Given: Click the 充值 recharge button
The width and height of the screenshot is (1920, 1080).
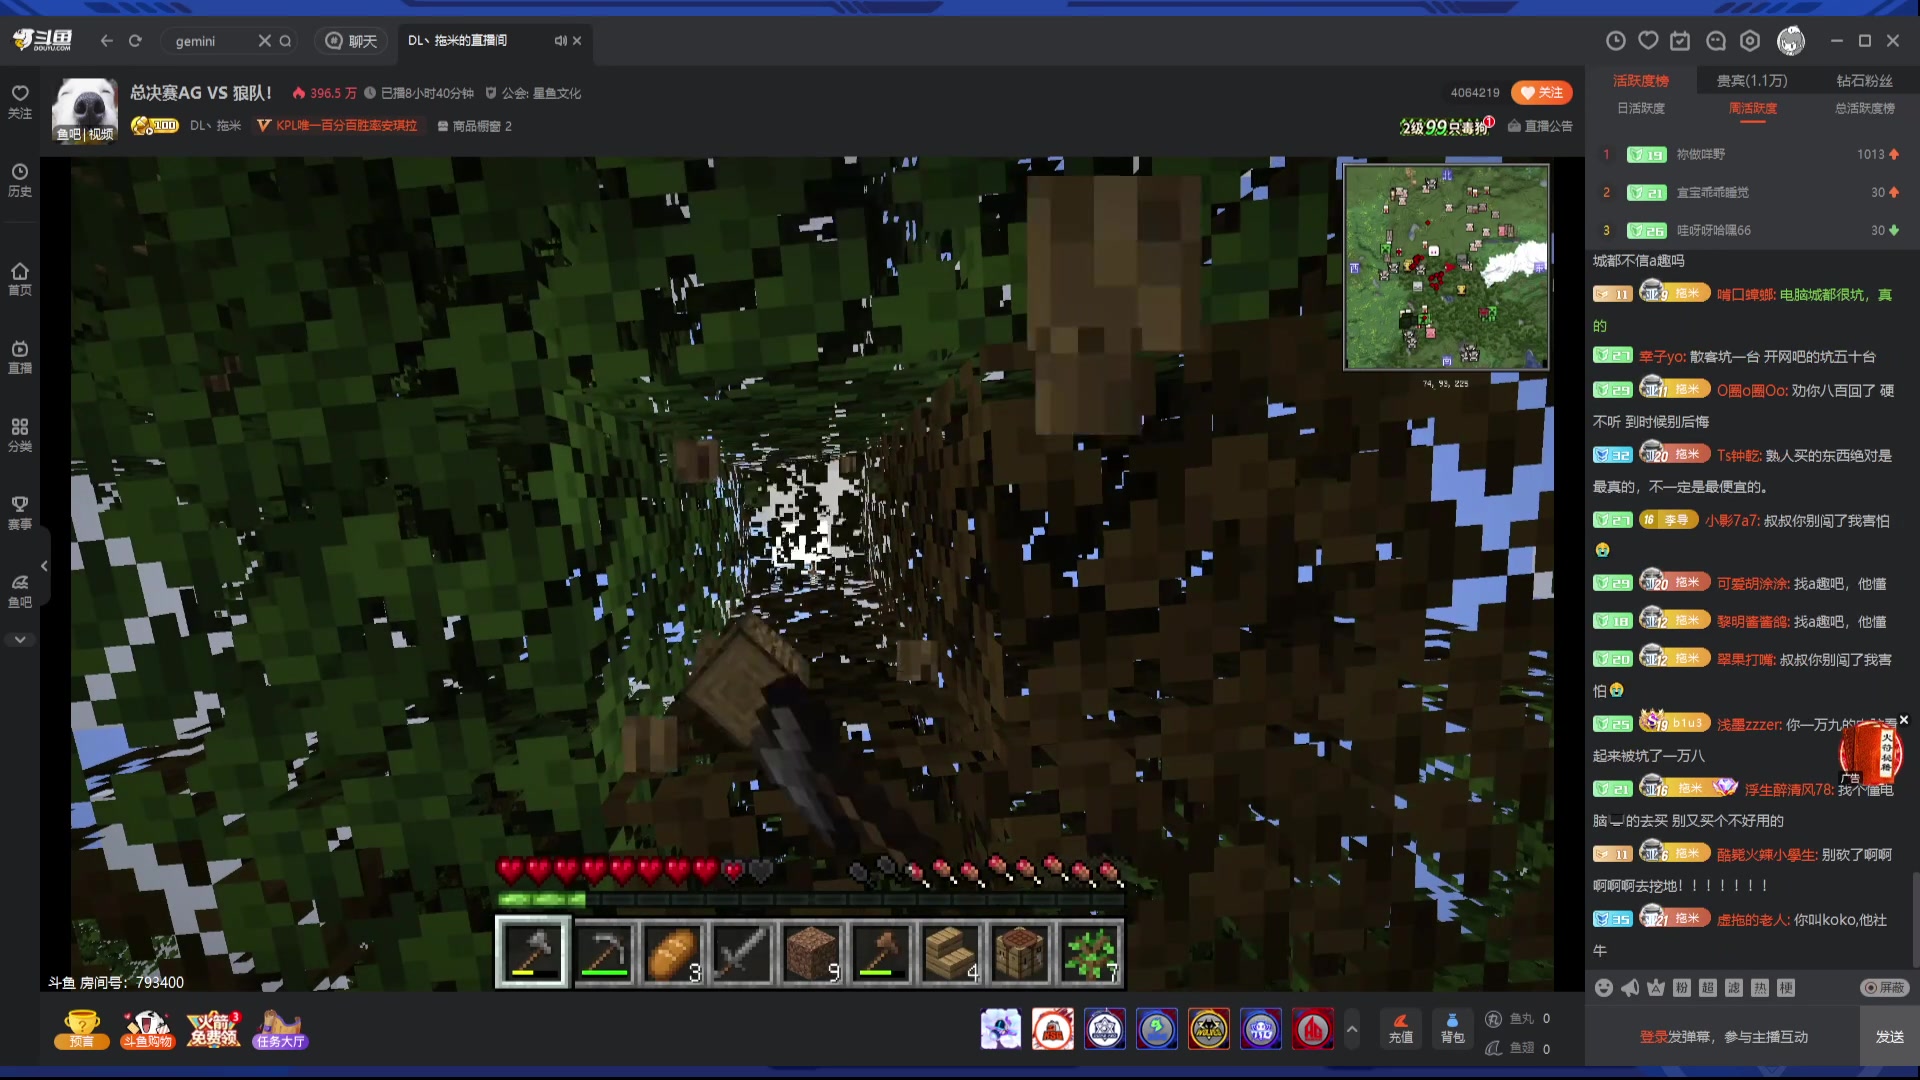Looking at the screenshot, I should coord(1401,1029).
